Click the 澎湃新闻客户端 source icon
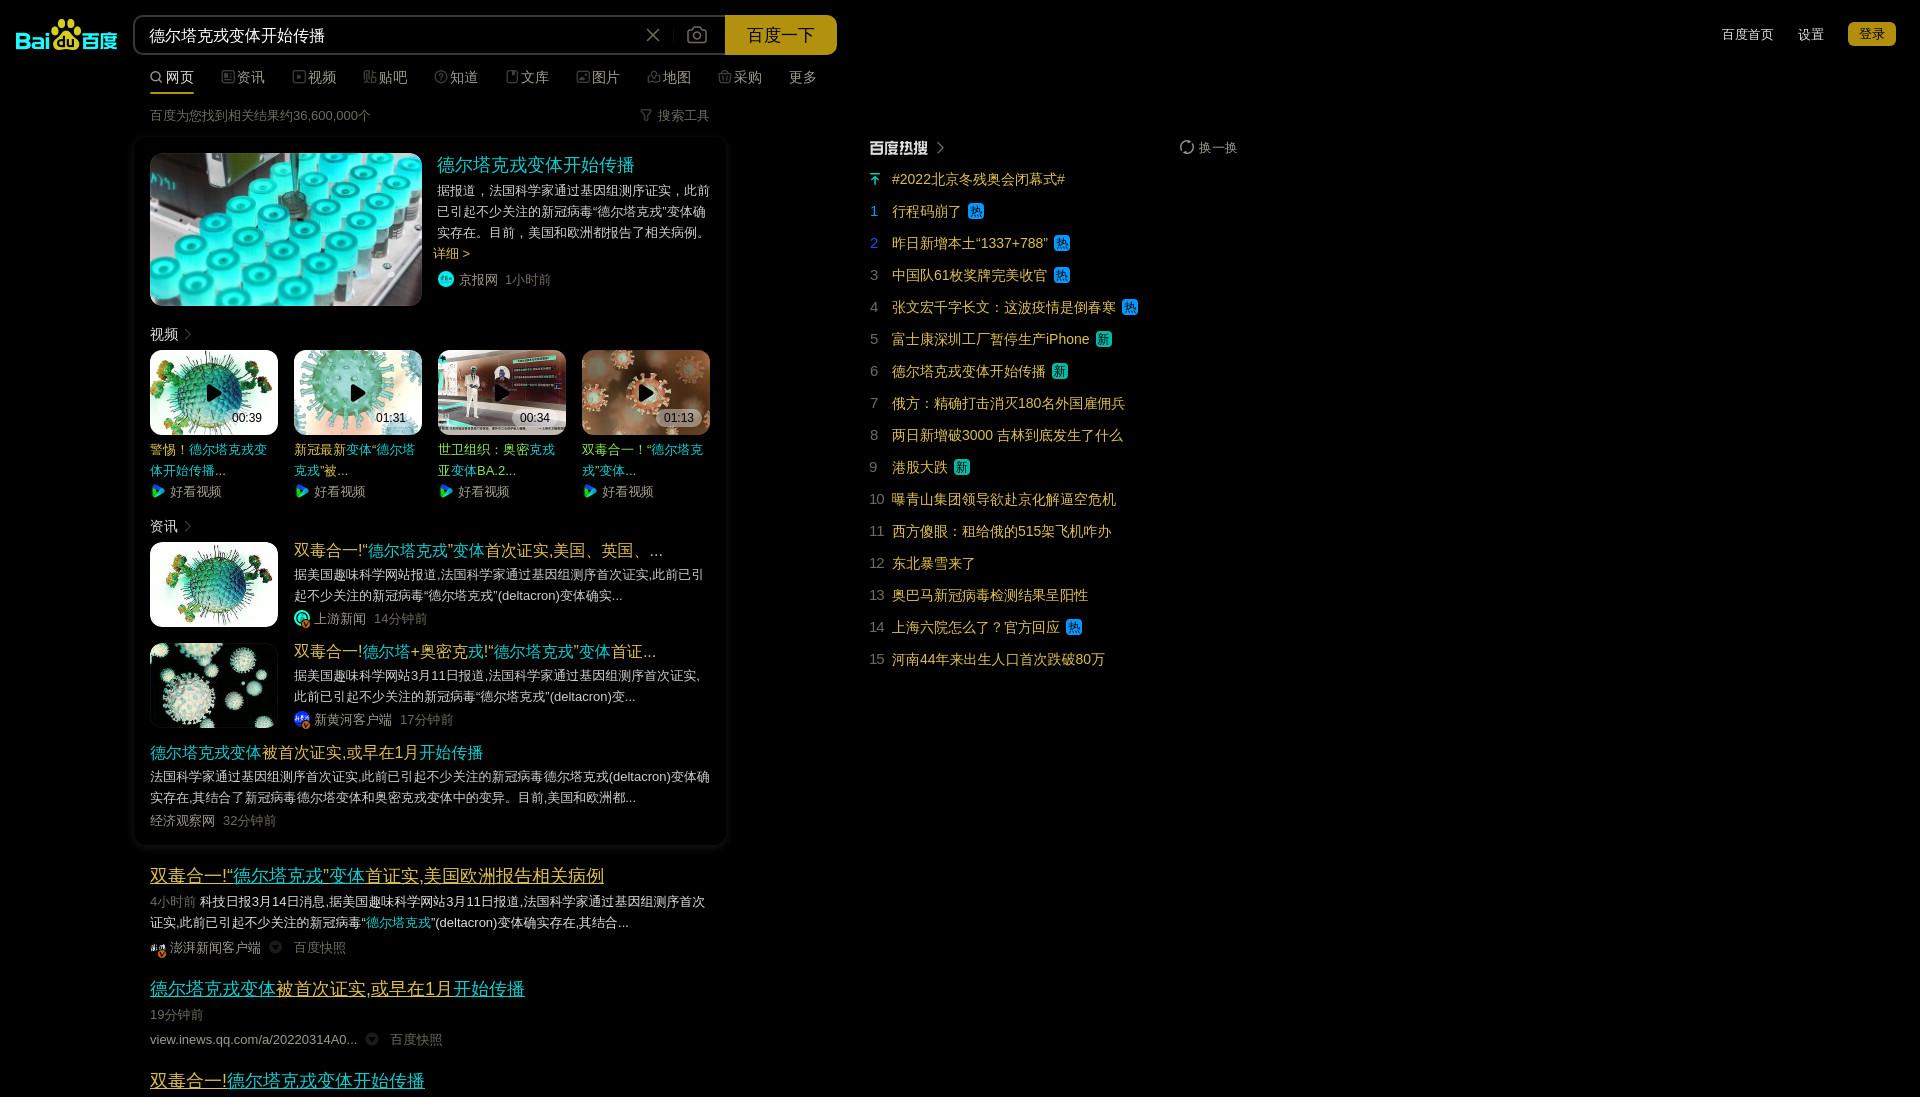 pyautogui.click(x=158, y=948)
